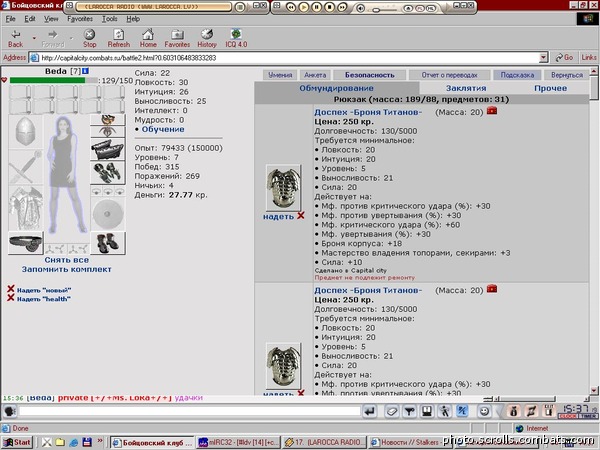Click the smiley face chat icon
The height and width of the screenshot is (450, 600).
click(x=484, y=411)
